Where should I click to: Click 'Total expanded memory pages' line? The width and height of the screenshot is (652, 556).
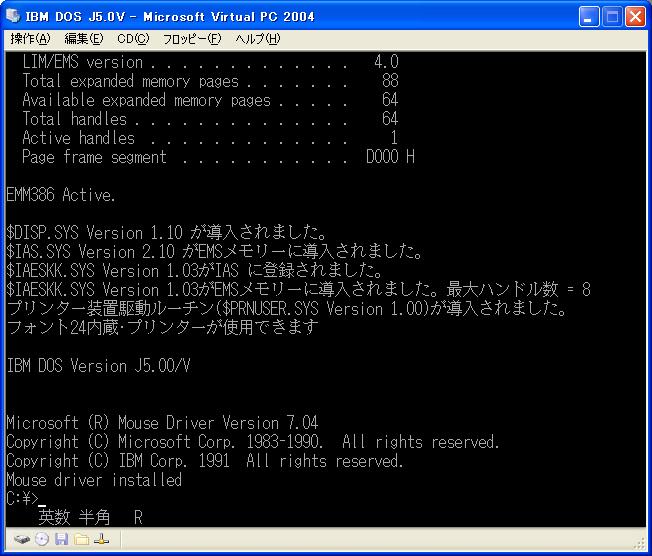click(x=210, y=81)
